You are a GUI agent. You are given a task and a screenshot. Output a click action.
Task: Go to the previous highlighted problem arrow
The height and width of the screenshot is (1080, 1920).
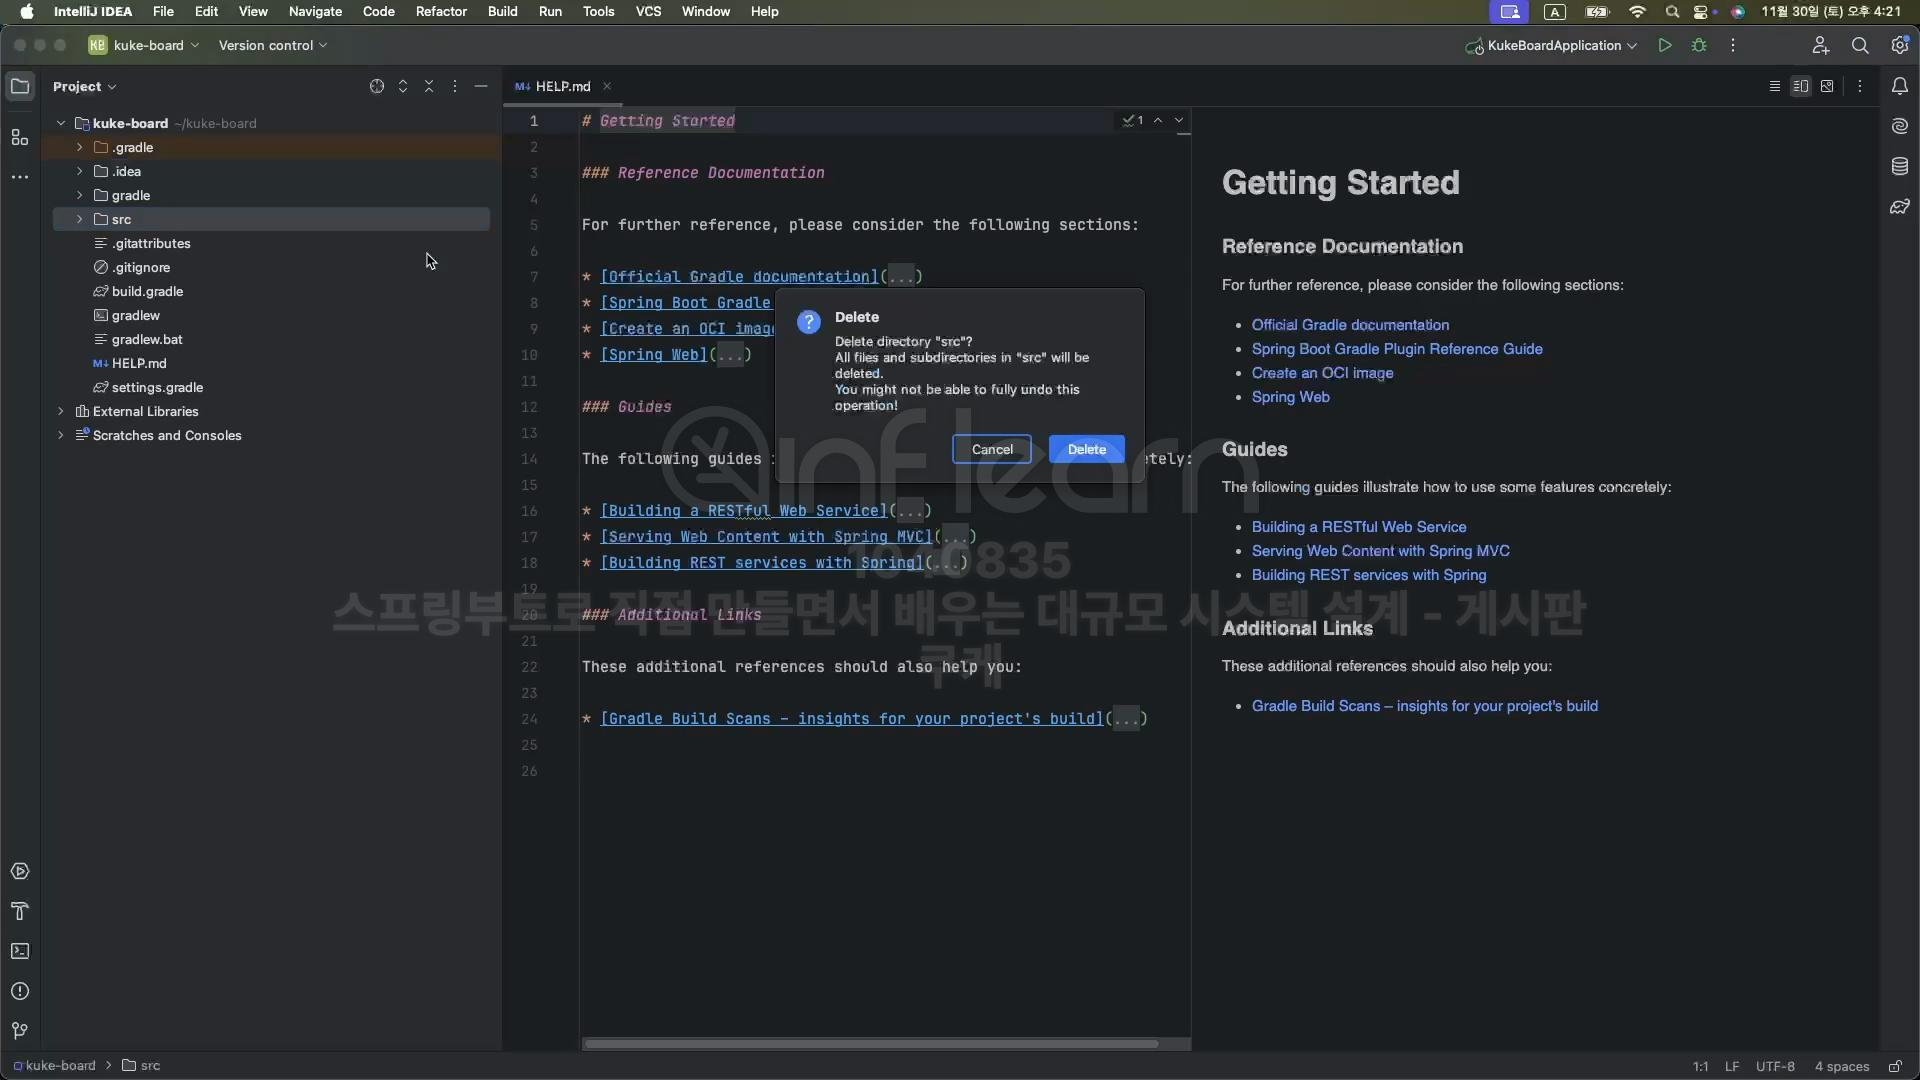click(x=1158, y=120)
